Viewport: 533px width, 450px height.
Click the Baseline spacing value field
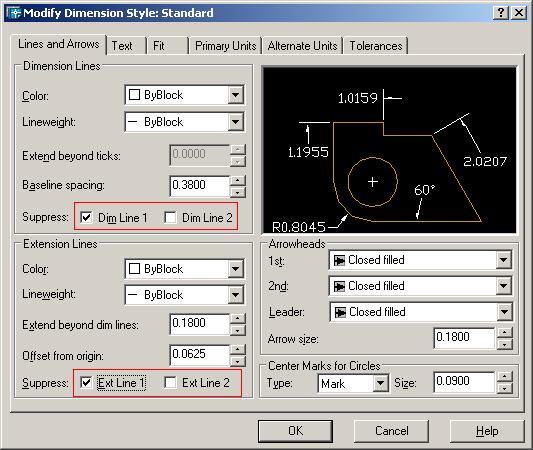(200, 186)
